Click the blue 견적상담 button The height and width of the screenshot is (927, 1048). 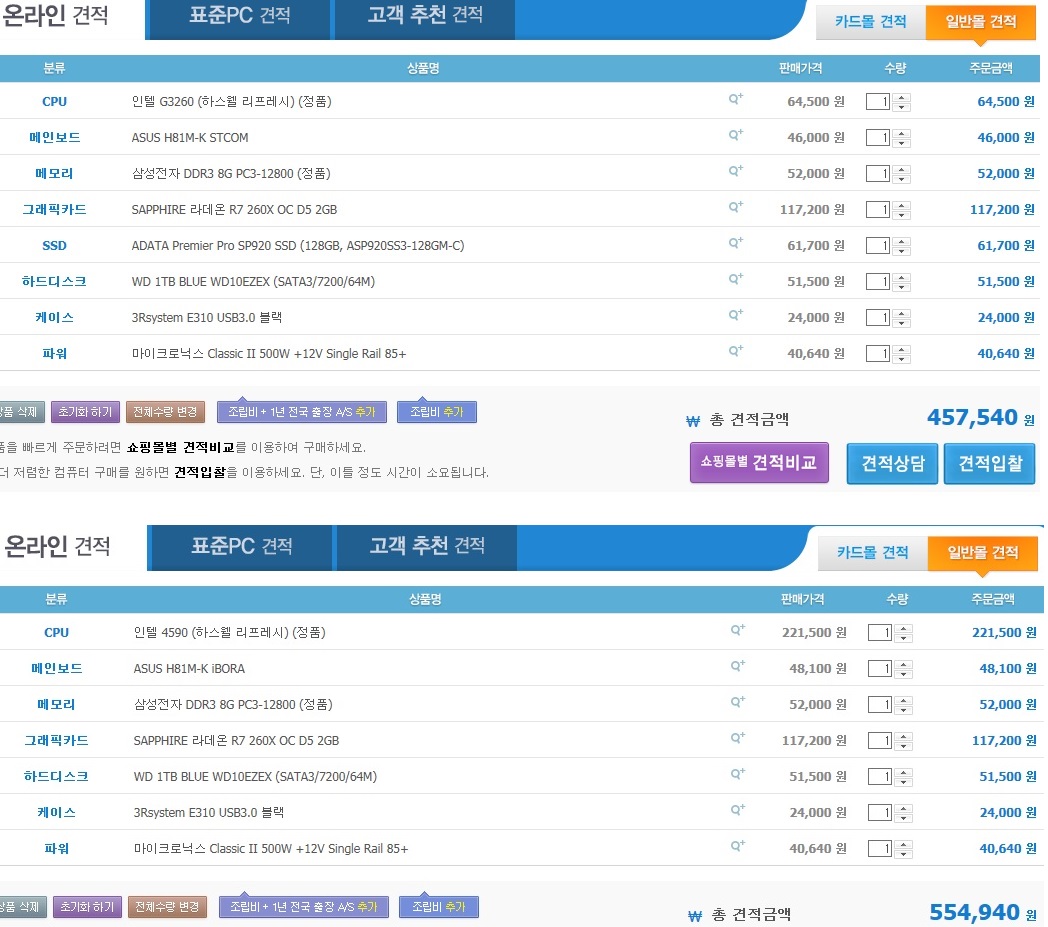(x=892, y=463)
